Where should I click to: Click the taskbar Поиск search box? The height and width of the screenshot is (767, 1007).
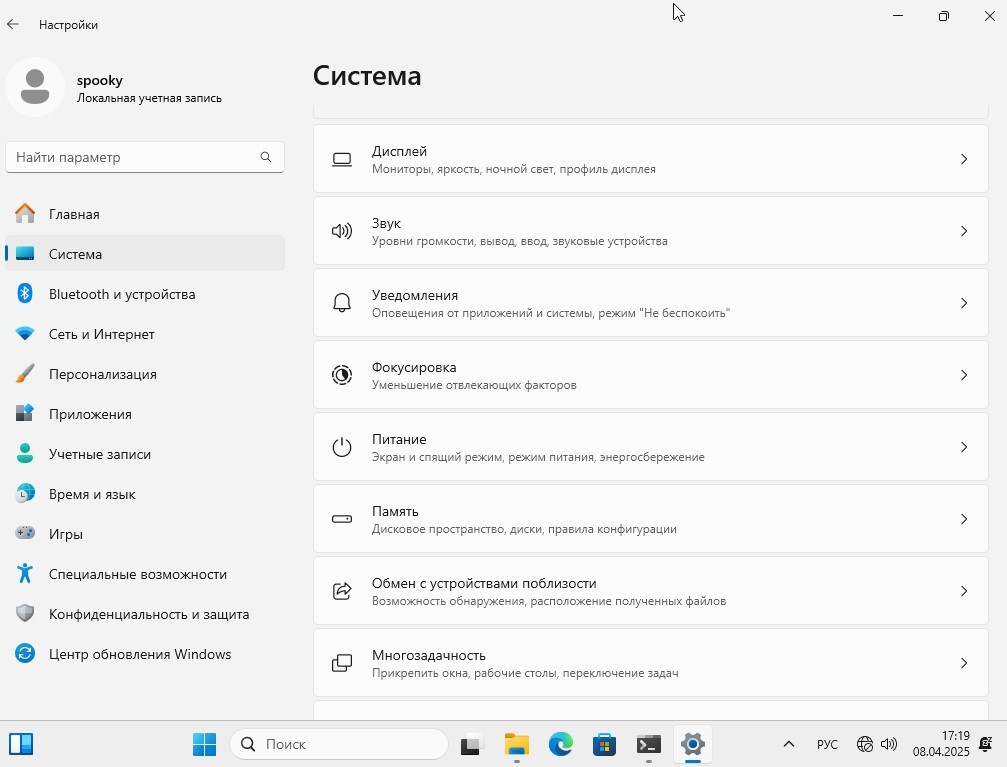tap(338, 744)
